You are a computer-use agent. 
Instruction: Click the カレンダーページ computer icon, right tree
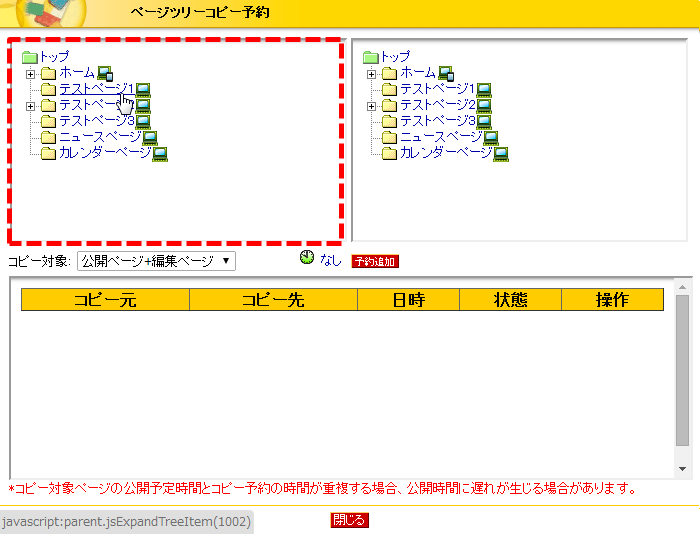501,154
